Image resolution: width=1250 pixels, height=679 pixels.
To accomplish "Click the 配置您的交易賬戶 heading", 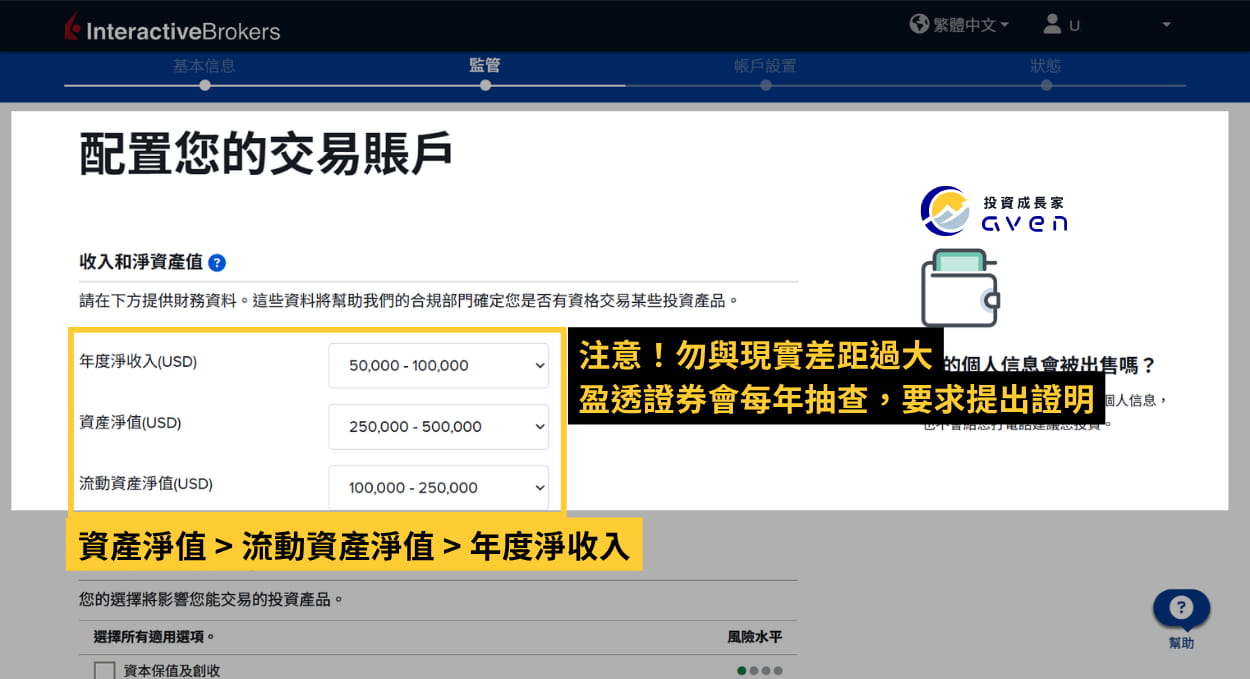I will 266,154.
